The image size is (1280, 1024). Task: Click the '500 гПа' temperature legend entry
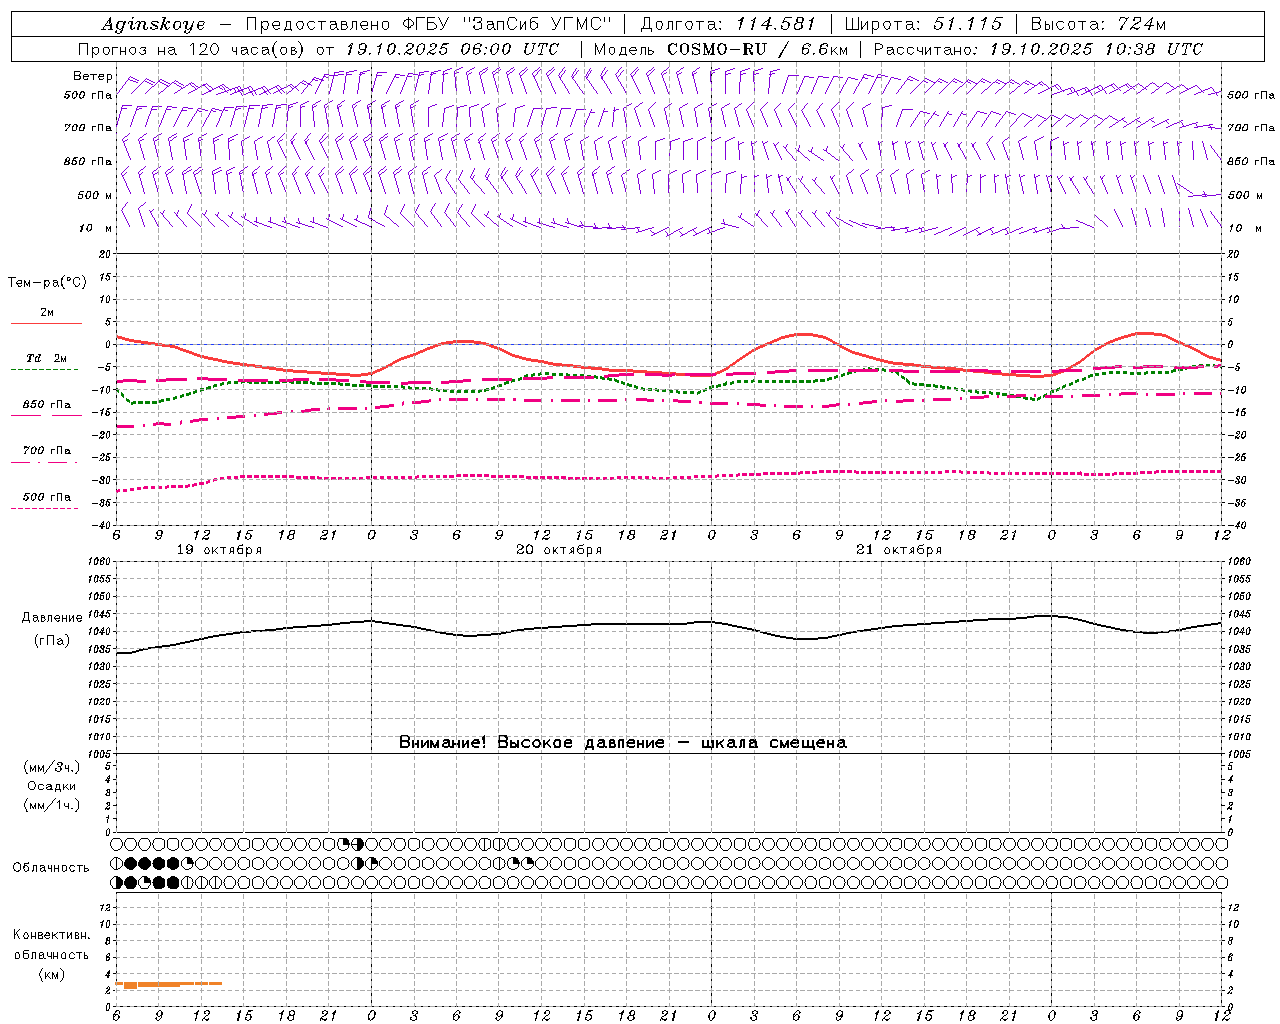click(x=46, y=497)
